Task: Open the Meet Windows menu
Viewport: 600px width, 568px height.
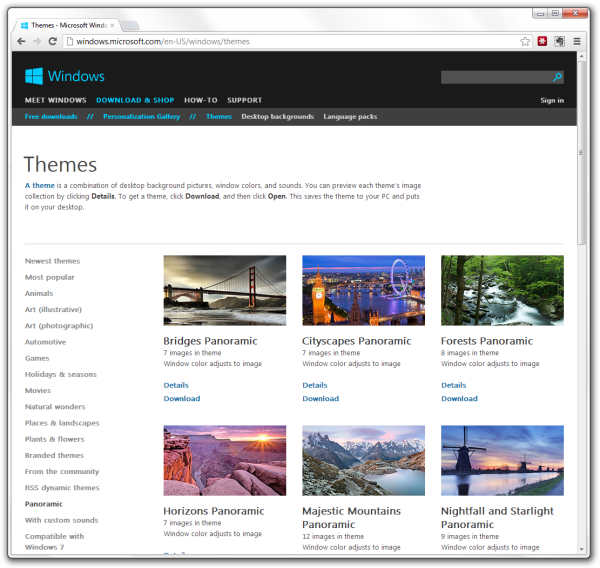Action: (55, 100)
